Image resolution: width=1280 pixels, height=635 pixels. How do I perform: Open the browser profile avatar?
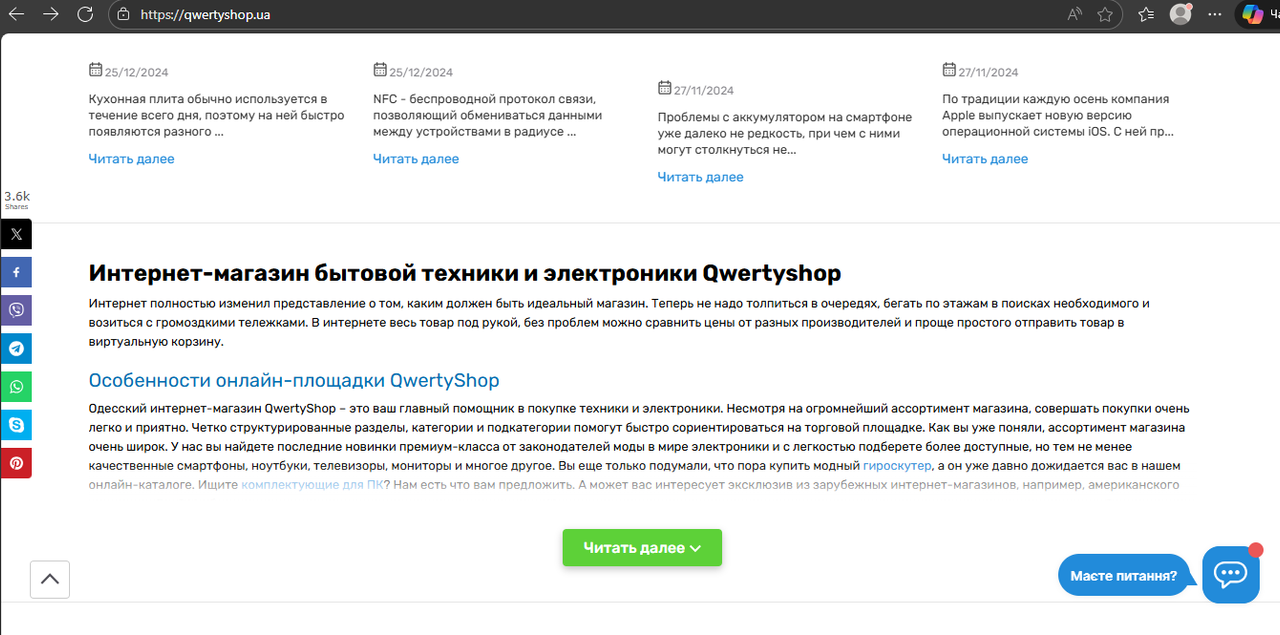point(1181,14)
